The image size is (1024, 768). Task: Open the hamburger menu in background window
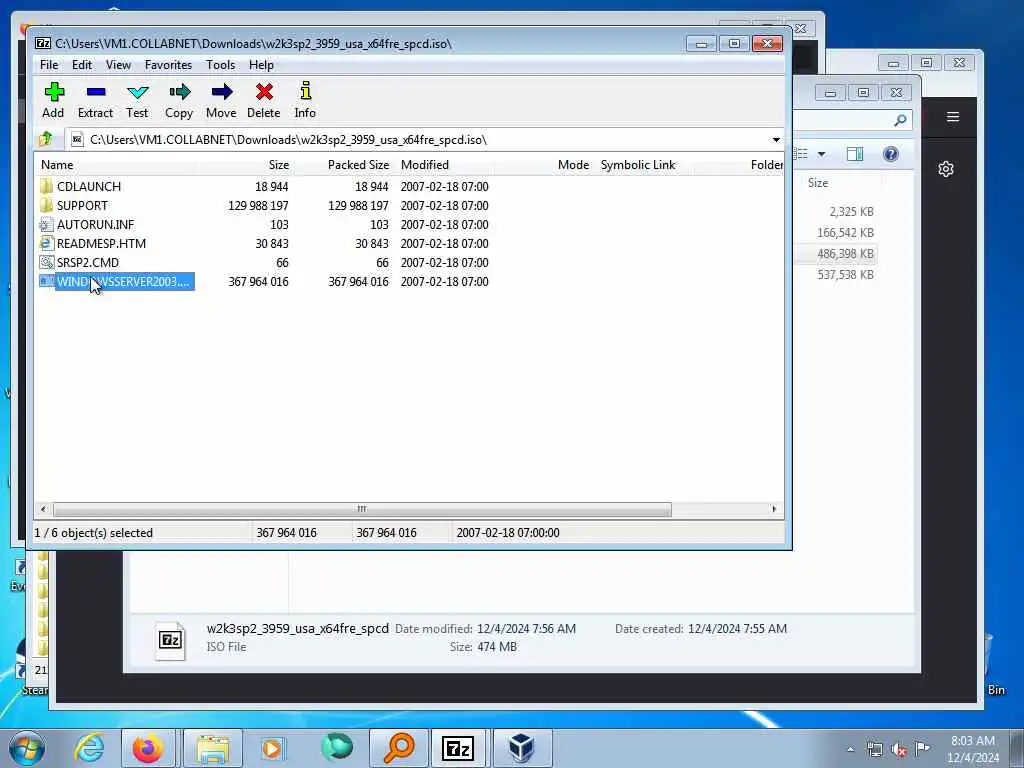pos(953,117)
